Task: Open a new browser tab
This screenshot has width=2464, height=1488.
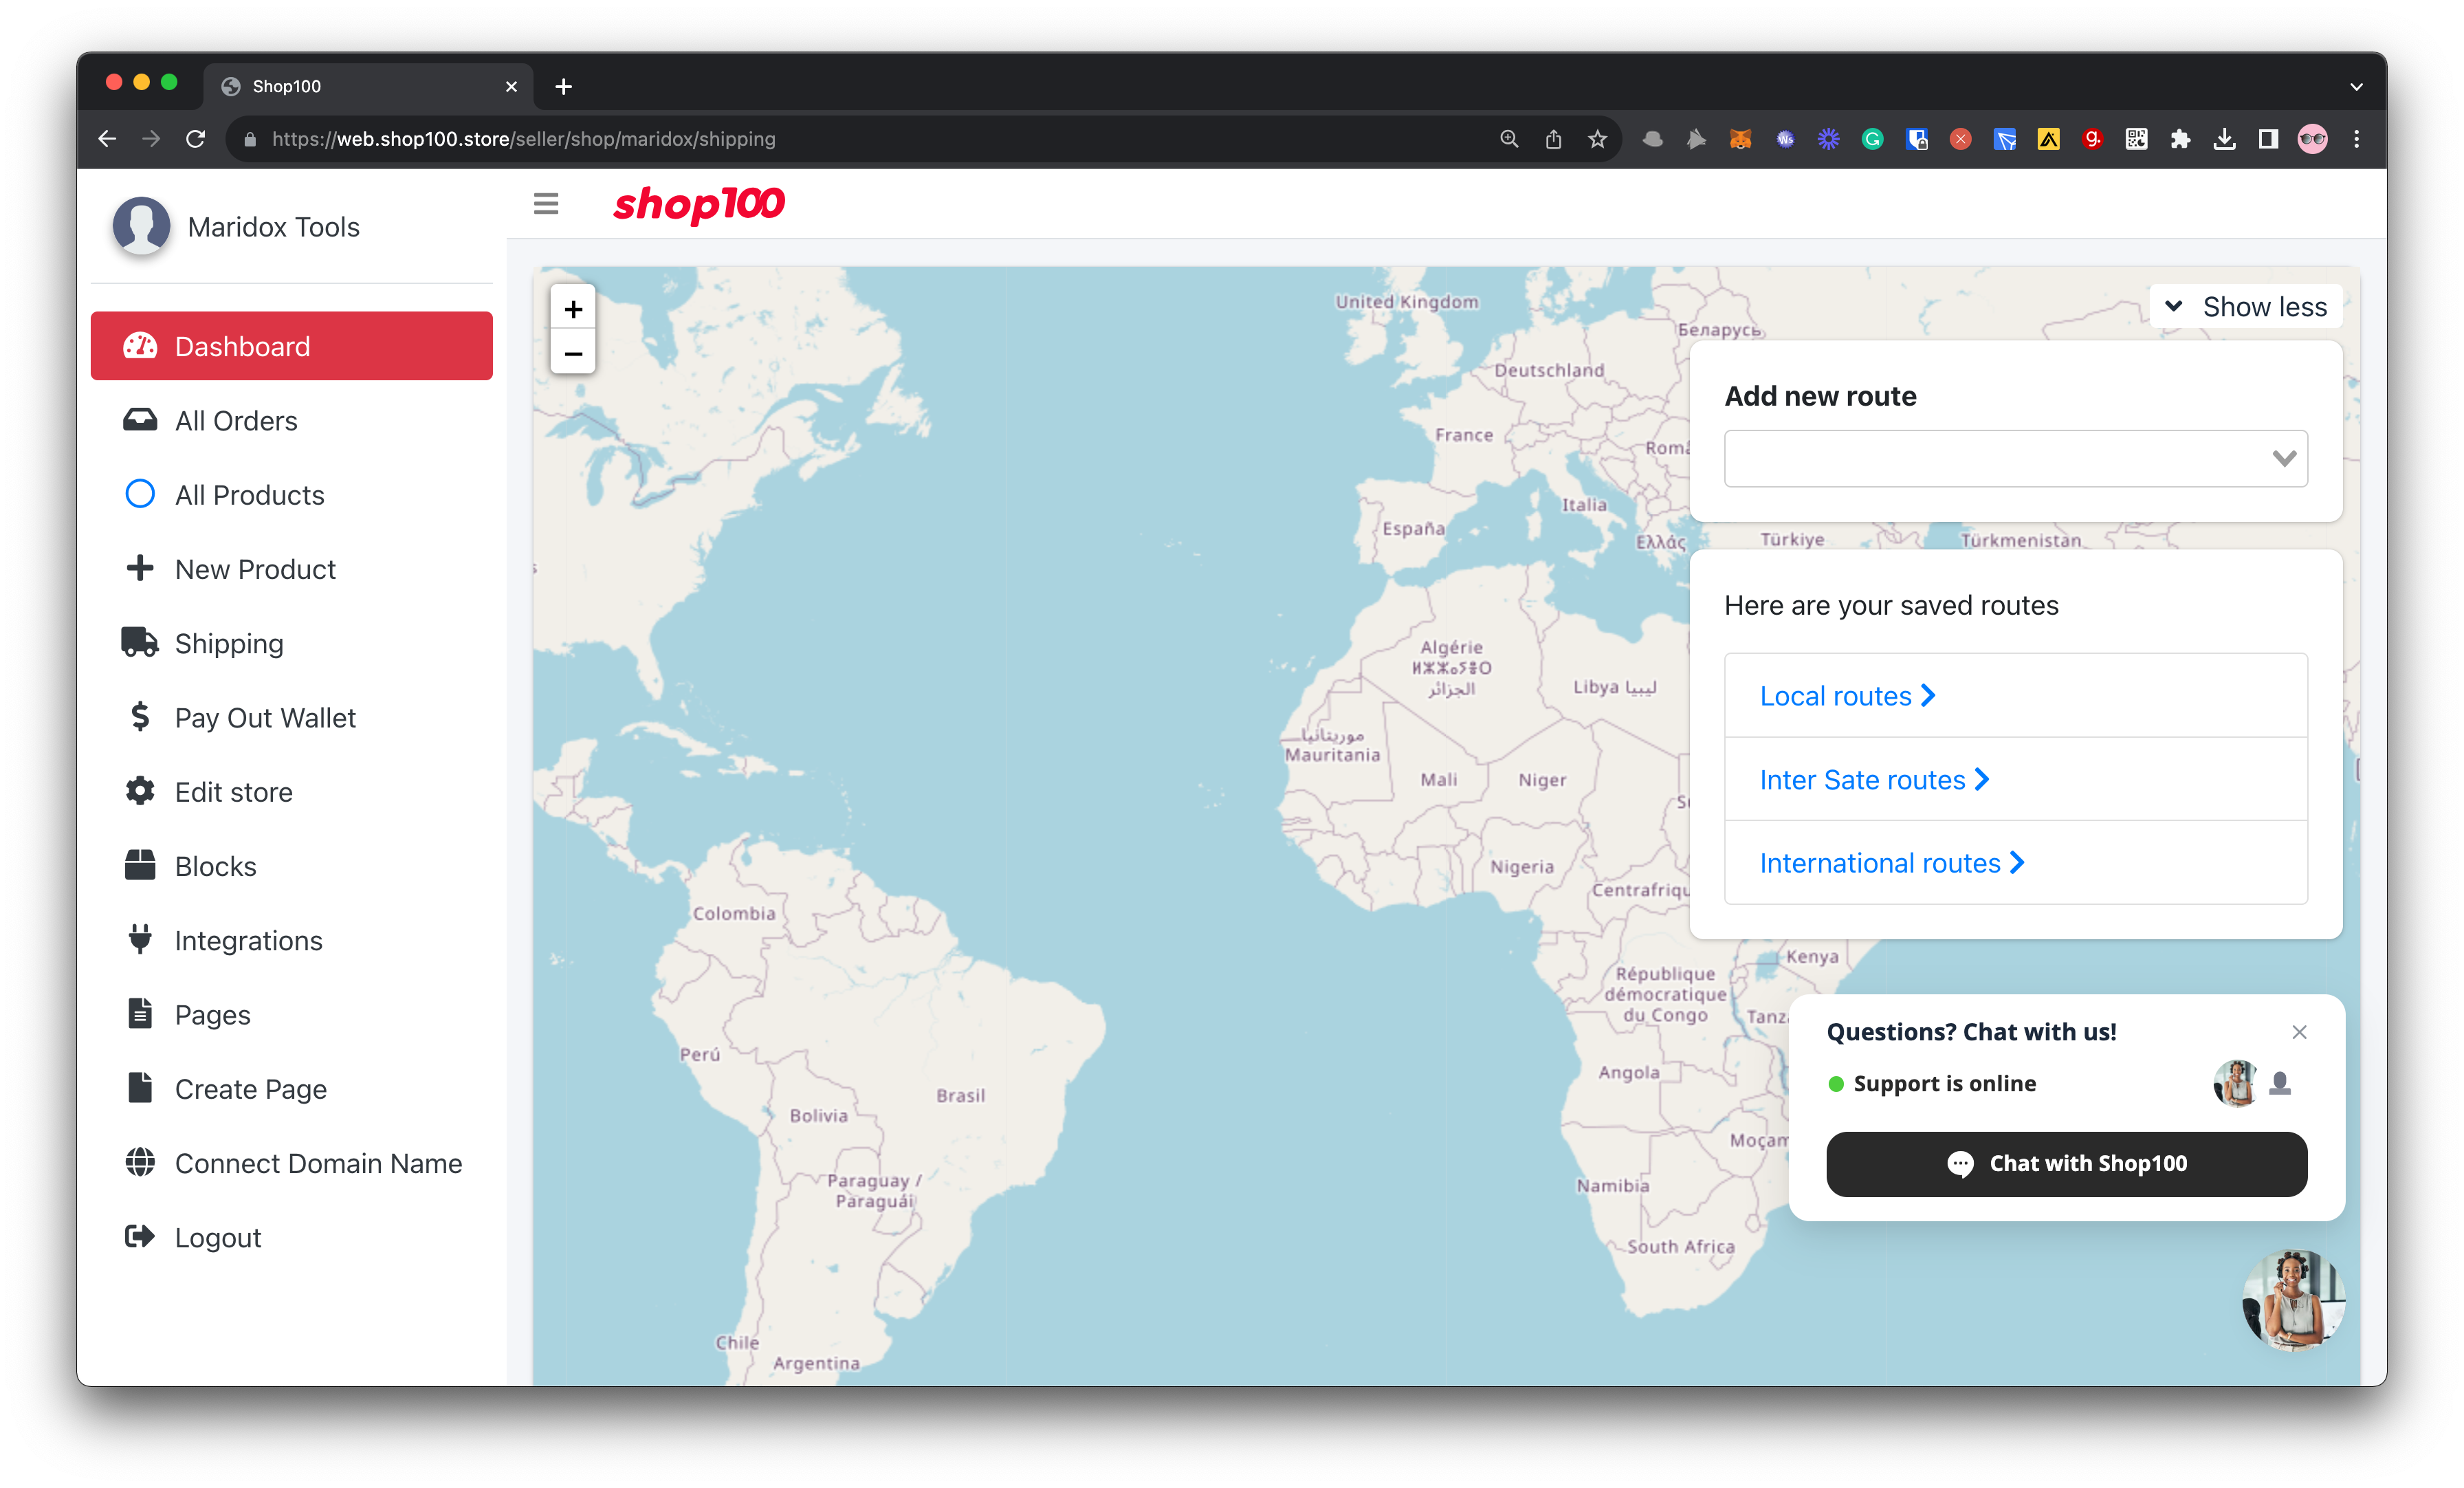Action: [x=563, y=86]
